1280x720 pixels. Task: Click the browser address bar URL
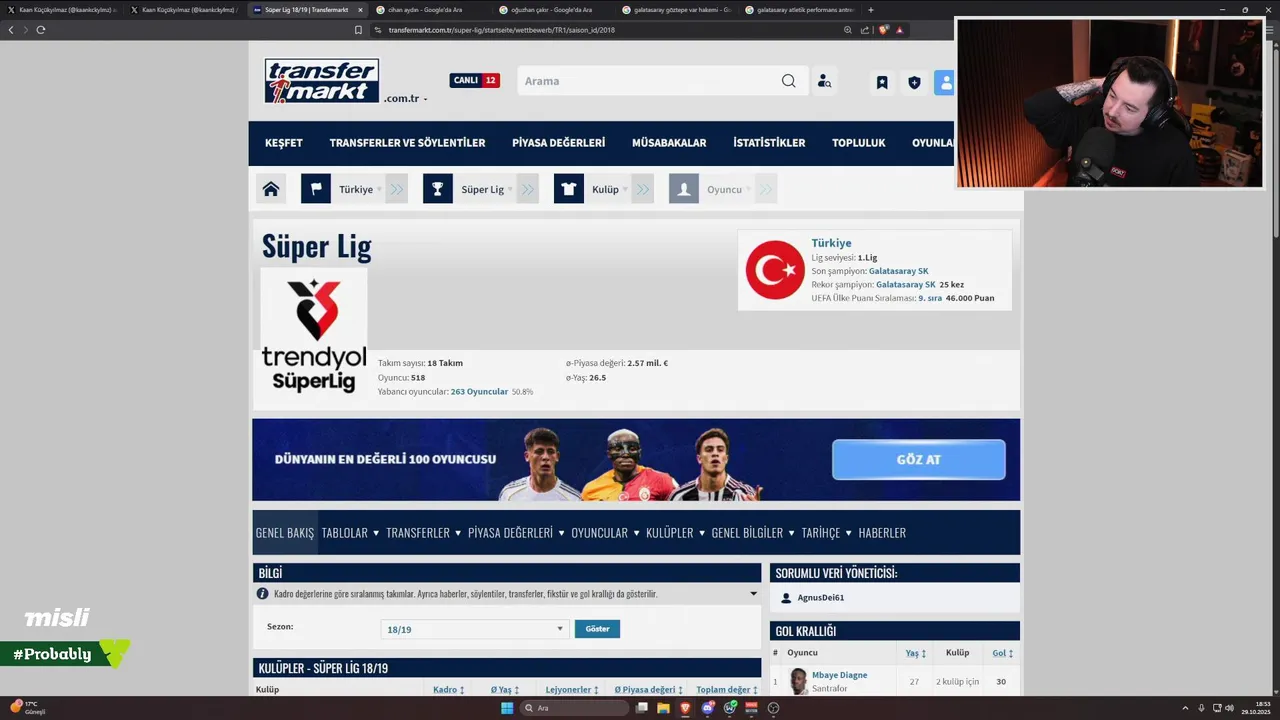click(x=501, y=30)
